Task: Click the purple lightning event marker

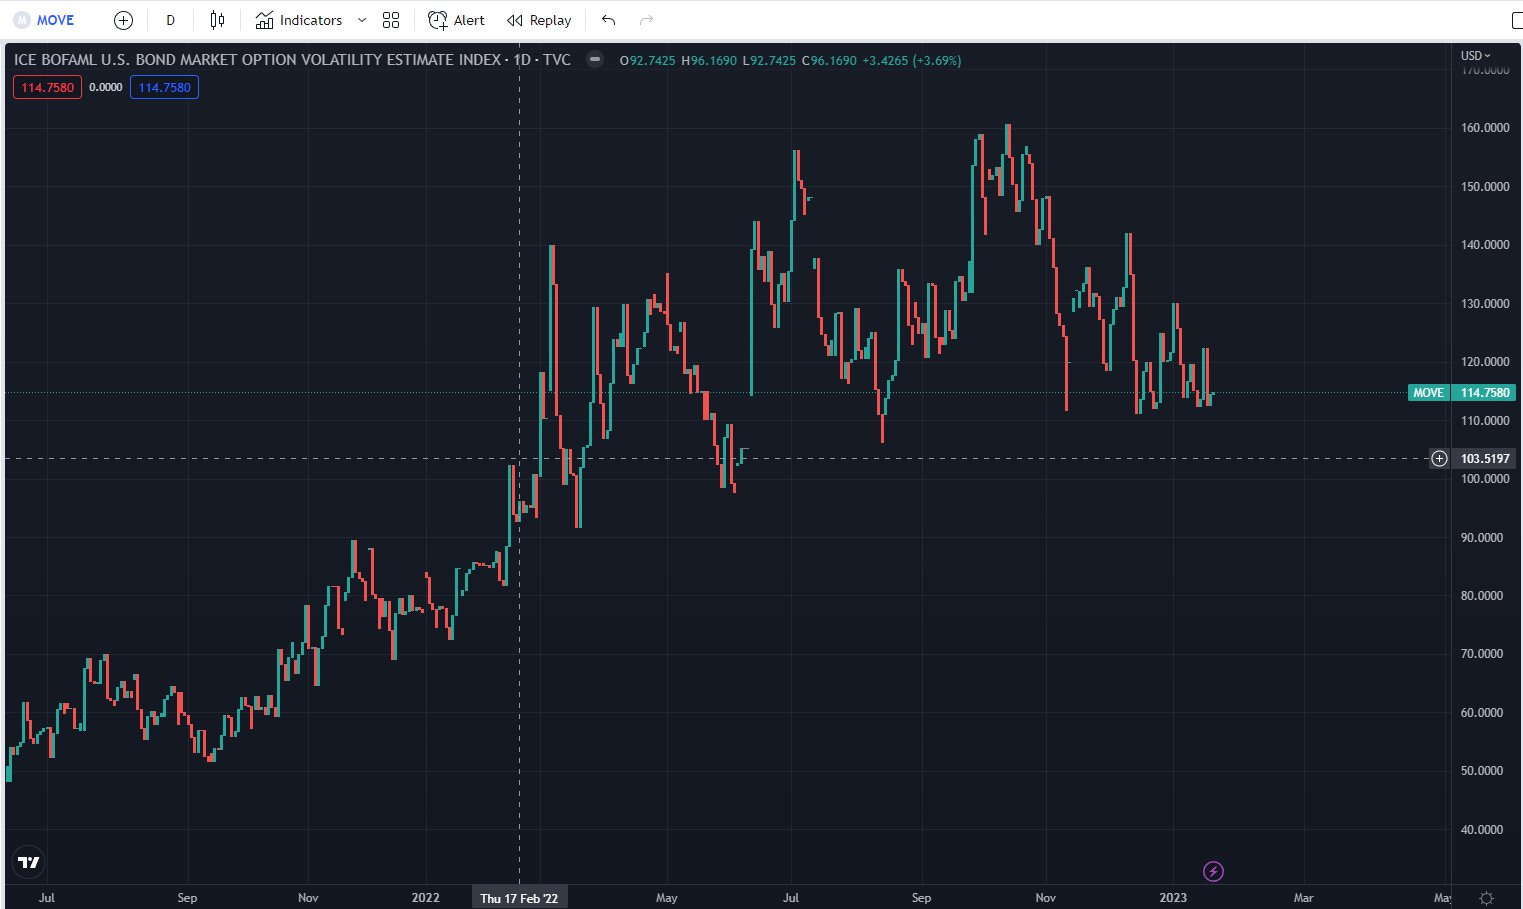Action: click(1213, 871)
